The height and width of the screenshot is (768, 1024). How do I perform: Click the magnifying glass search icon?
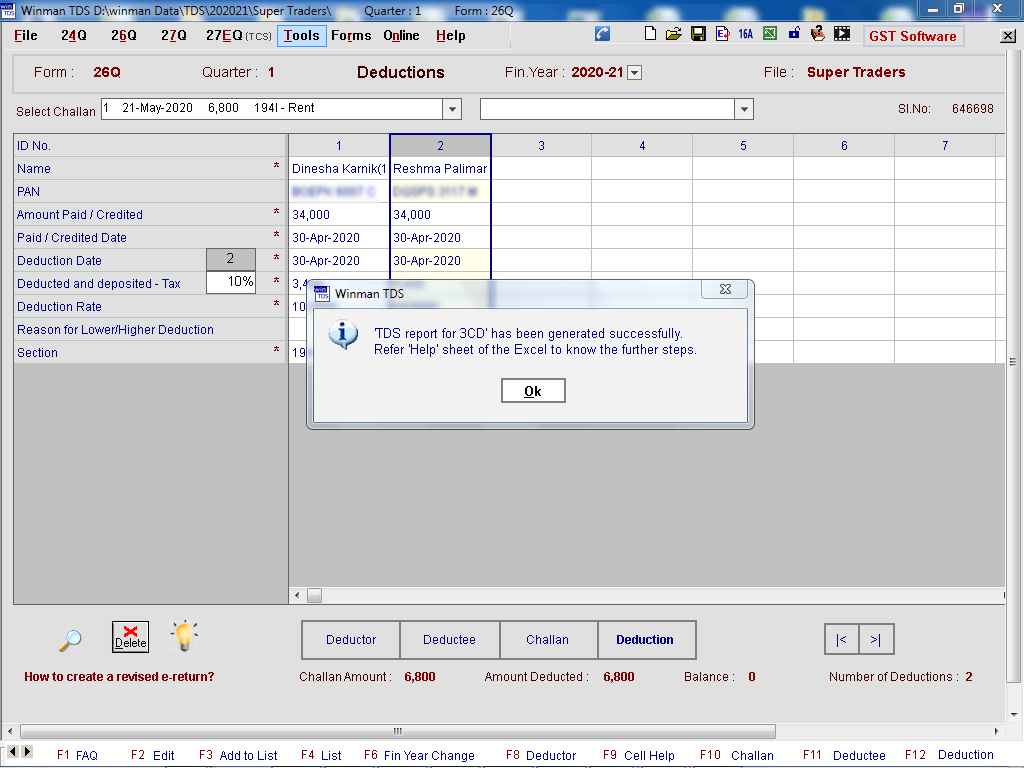[x=70, y=639]
